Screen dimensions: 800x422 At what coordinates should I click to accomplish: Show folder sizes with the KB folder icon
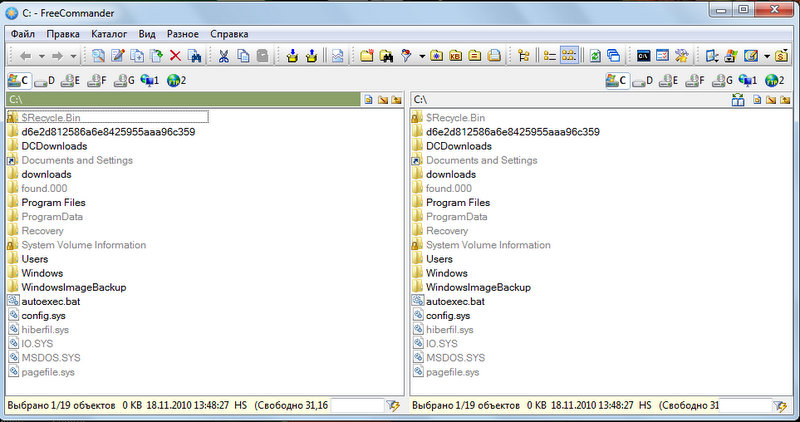pyautogui.click(x=456, y=56)
